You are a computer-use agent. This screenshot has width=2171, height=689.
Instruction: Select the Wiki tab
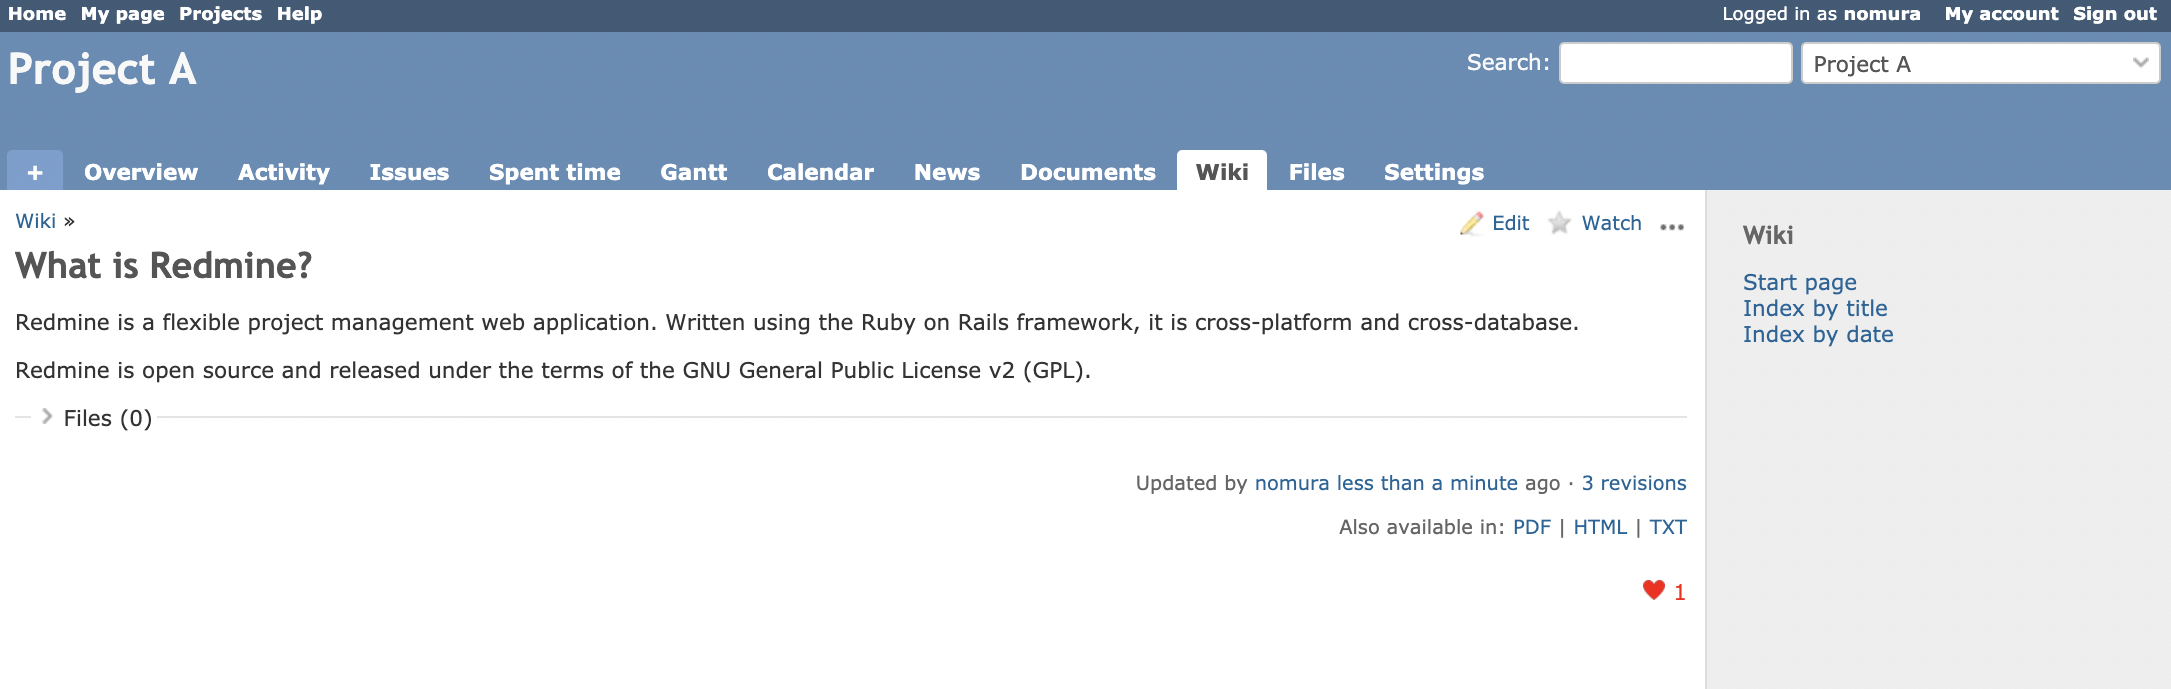(1222, 171)
